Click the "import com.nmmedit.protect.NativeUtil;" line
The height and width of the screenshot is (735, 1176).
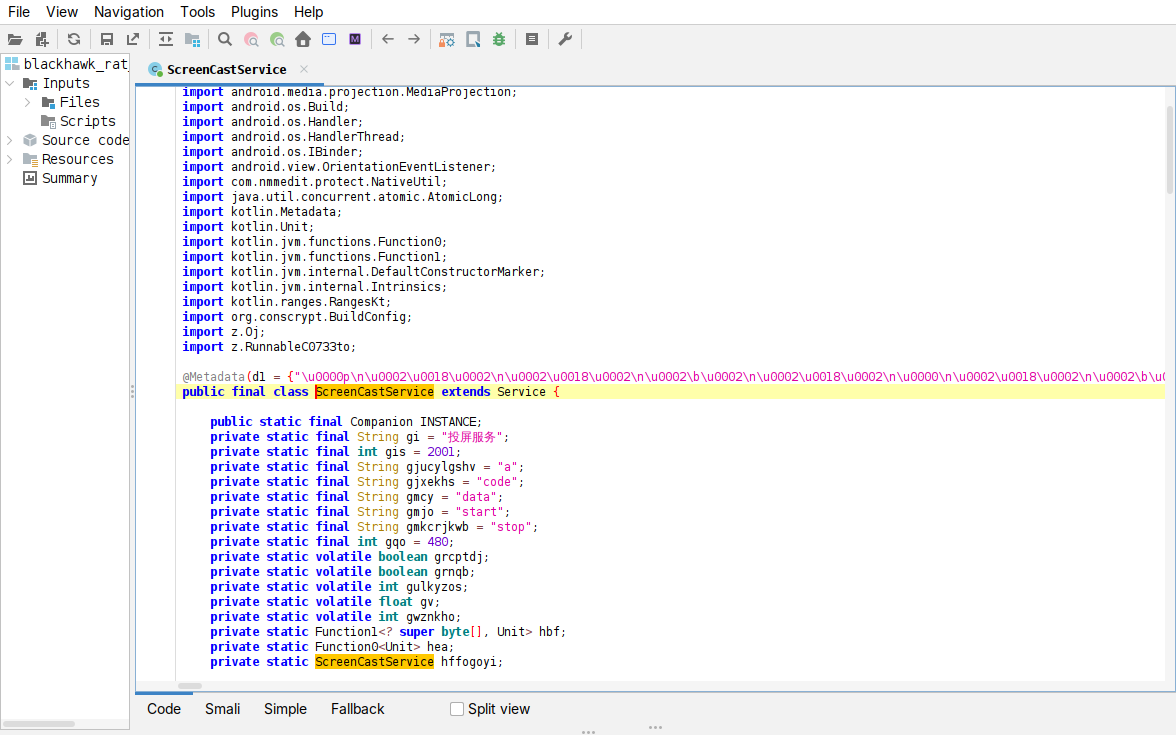(314, 182)
